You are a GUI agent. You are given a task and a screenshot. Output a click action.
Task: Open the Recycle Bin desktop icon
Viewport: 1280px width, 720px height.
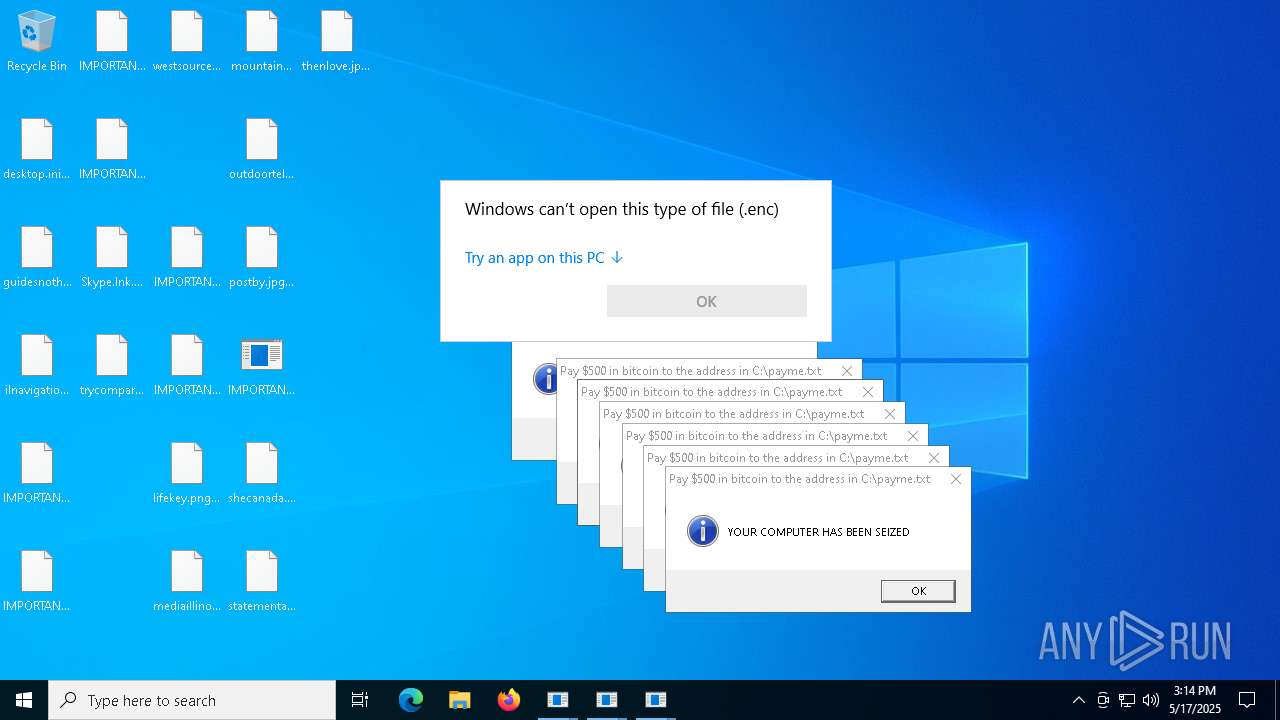[x=37, y=41]
